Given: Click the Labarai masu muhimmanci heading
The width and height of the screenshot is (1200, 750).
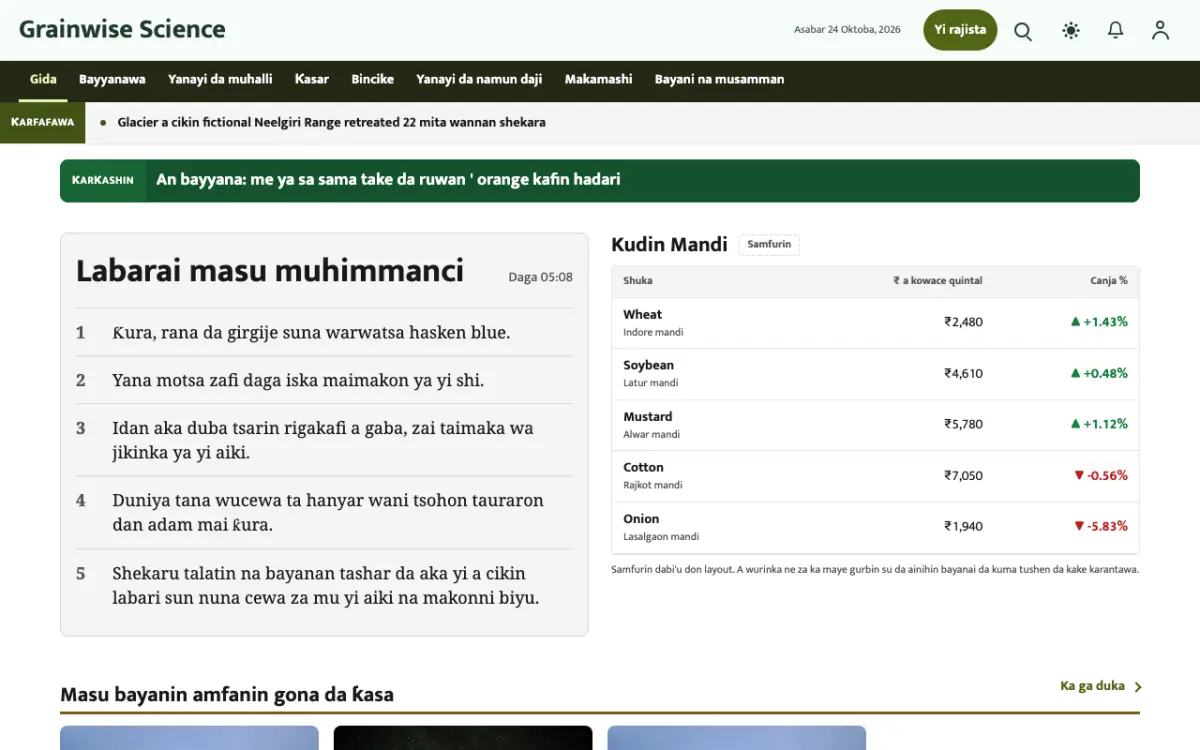Looking at the screenshot, I should [x=270, y=271].
